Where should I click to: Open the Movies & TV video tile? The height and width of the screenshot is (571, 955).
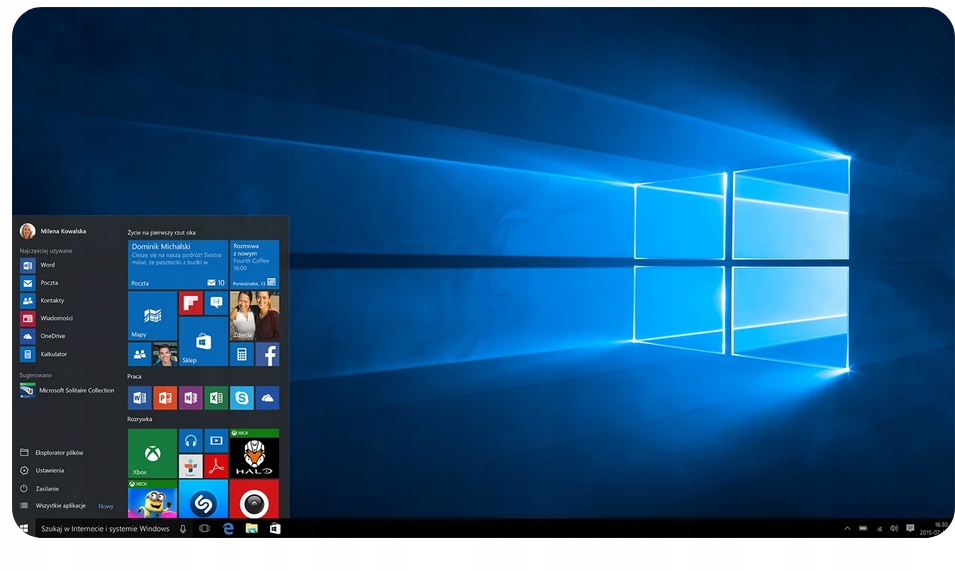pyautogui.click(x=216, y=441)
